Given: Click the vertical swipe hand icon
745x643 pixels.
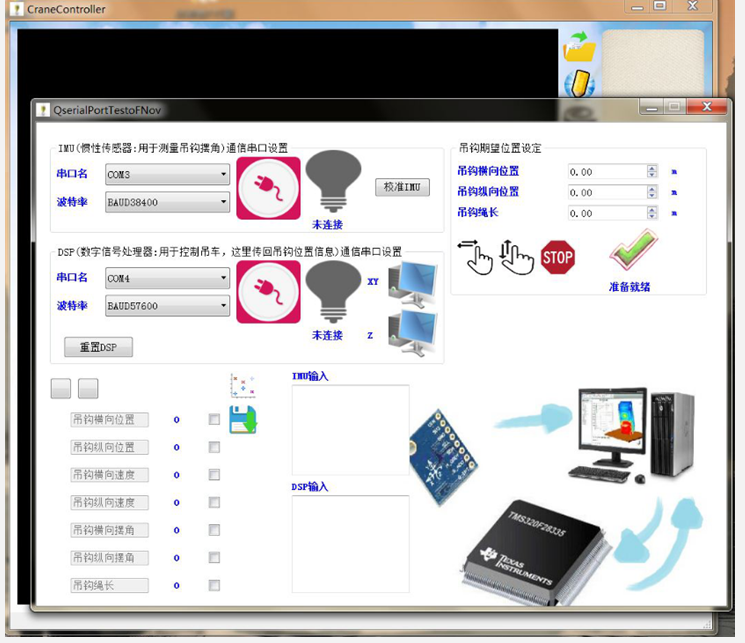Looking at the screenshot, I should click(516, 257).
